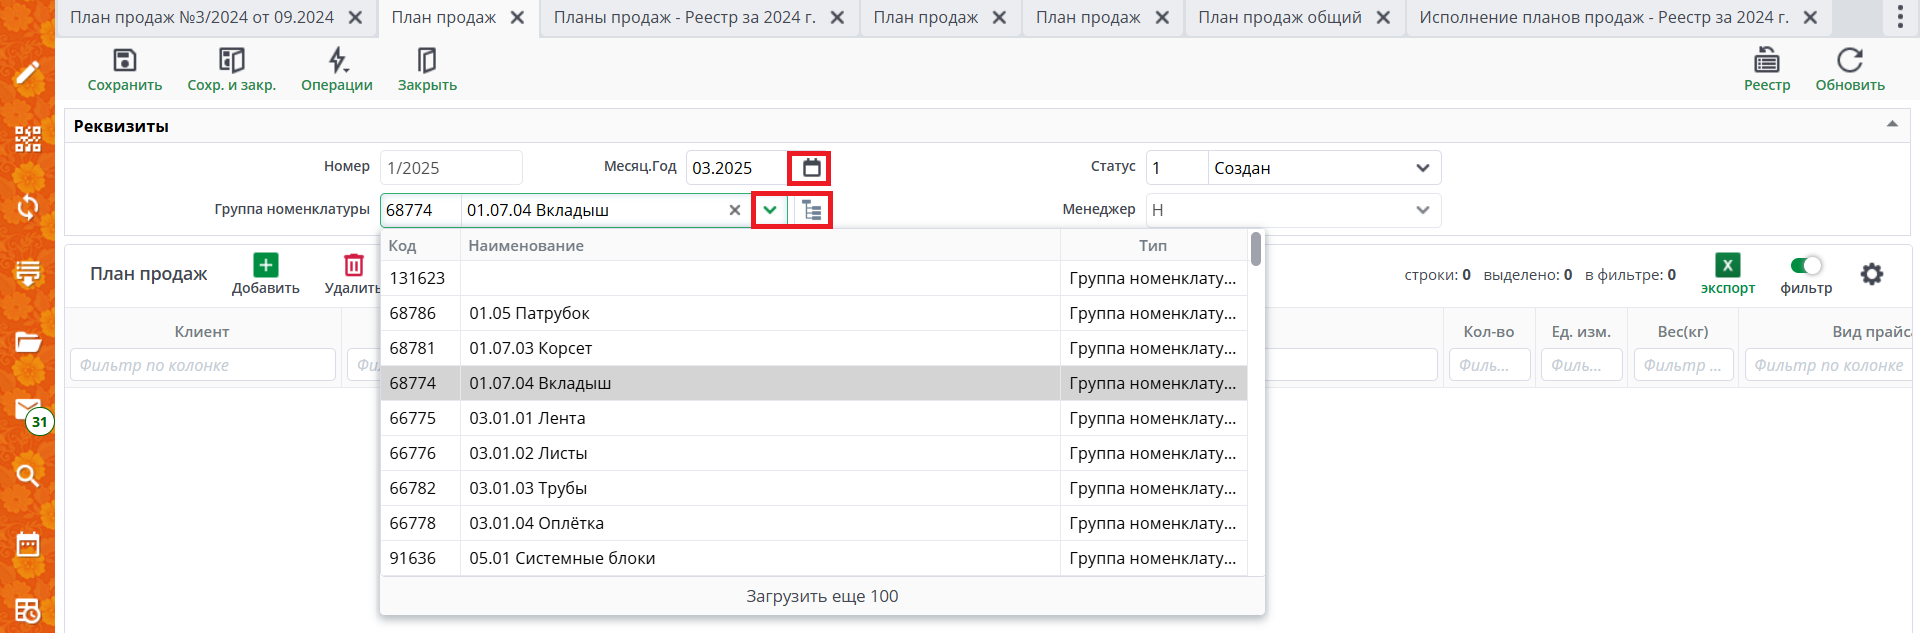The image size is (1920, 633).
Task: Expand the Статус dropdown
Action: pyautogui.click(x=1422, y=168)
